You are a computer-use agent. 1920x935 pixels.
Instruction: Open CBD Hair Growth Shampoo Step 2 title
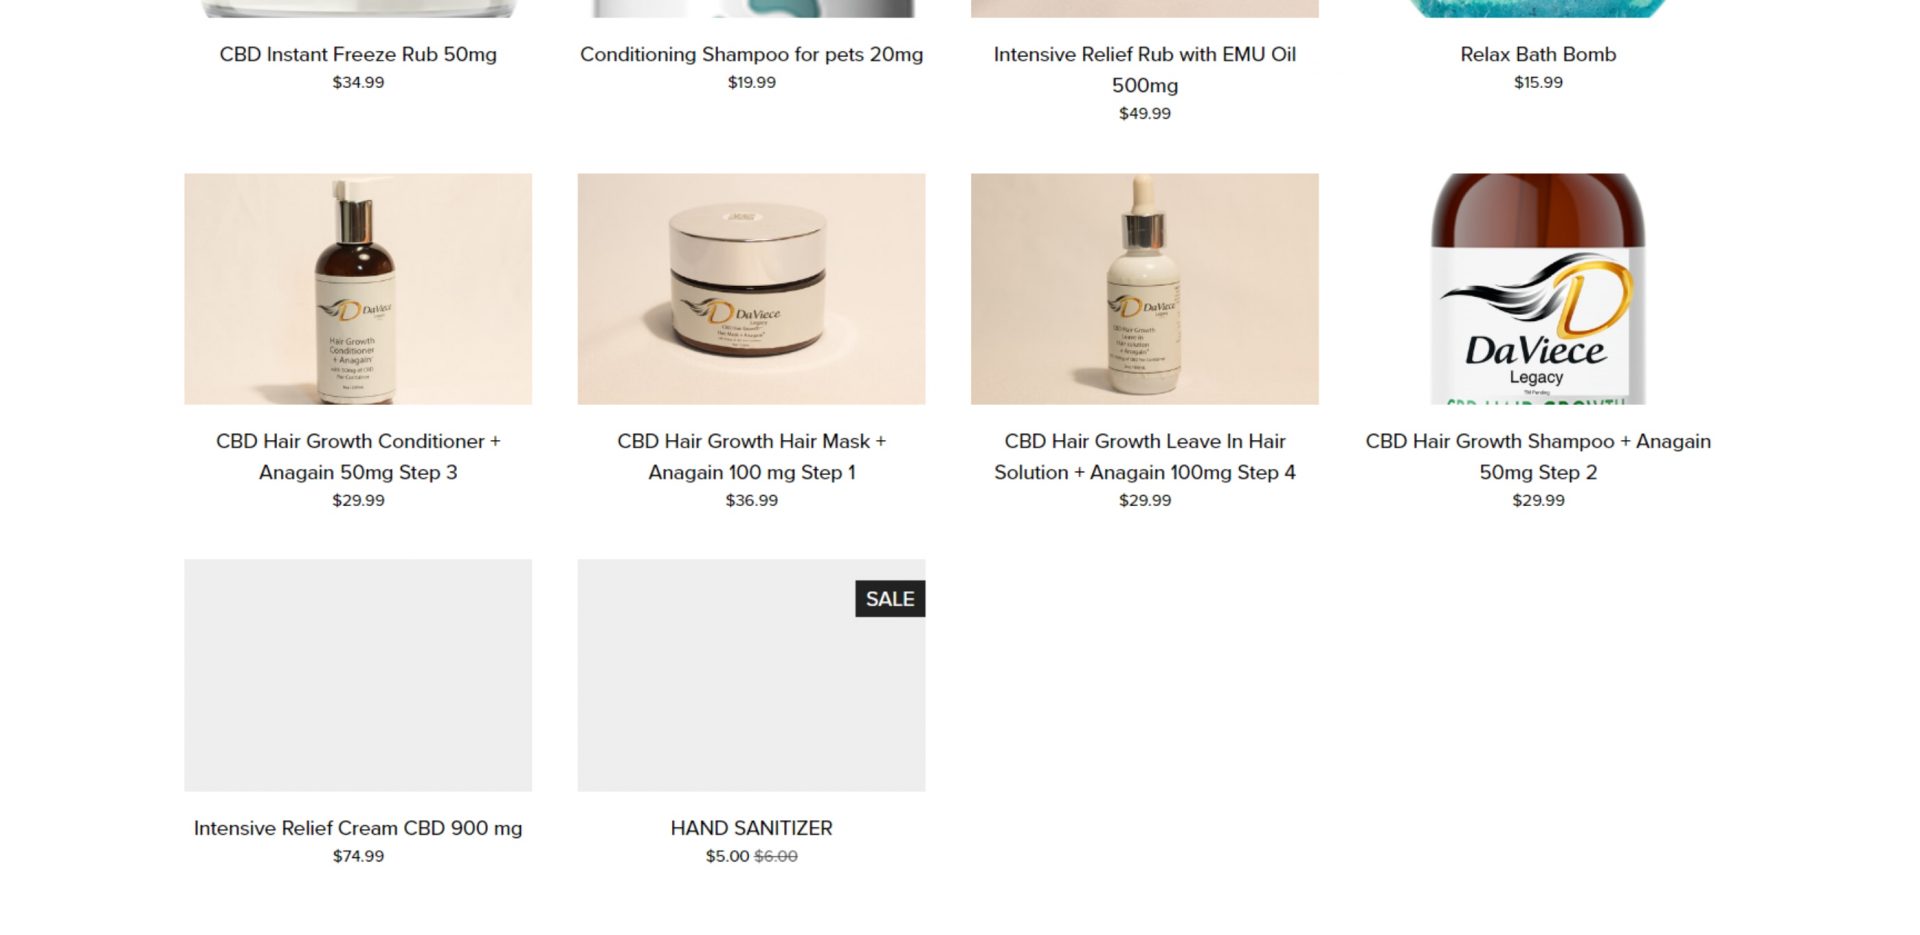click(x=1538, y=456)
